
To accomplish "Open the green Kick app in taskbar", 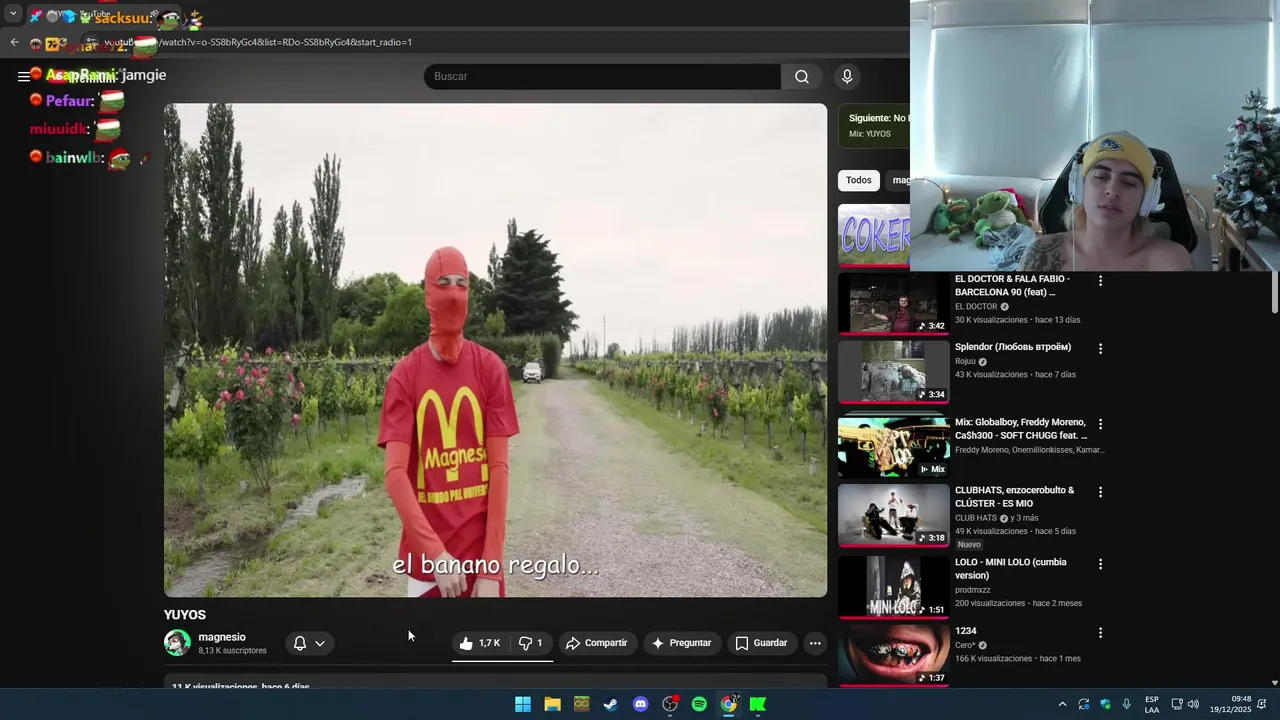I will coord(758,704).
